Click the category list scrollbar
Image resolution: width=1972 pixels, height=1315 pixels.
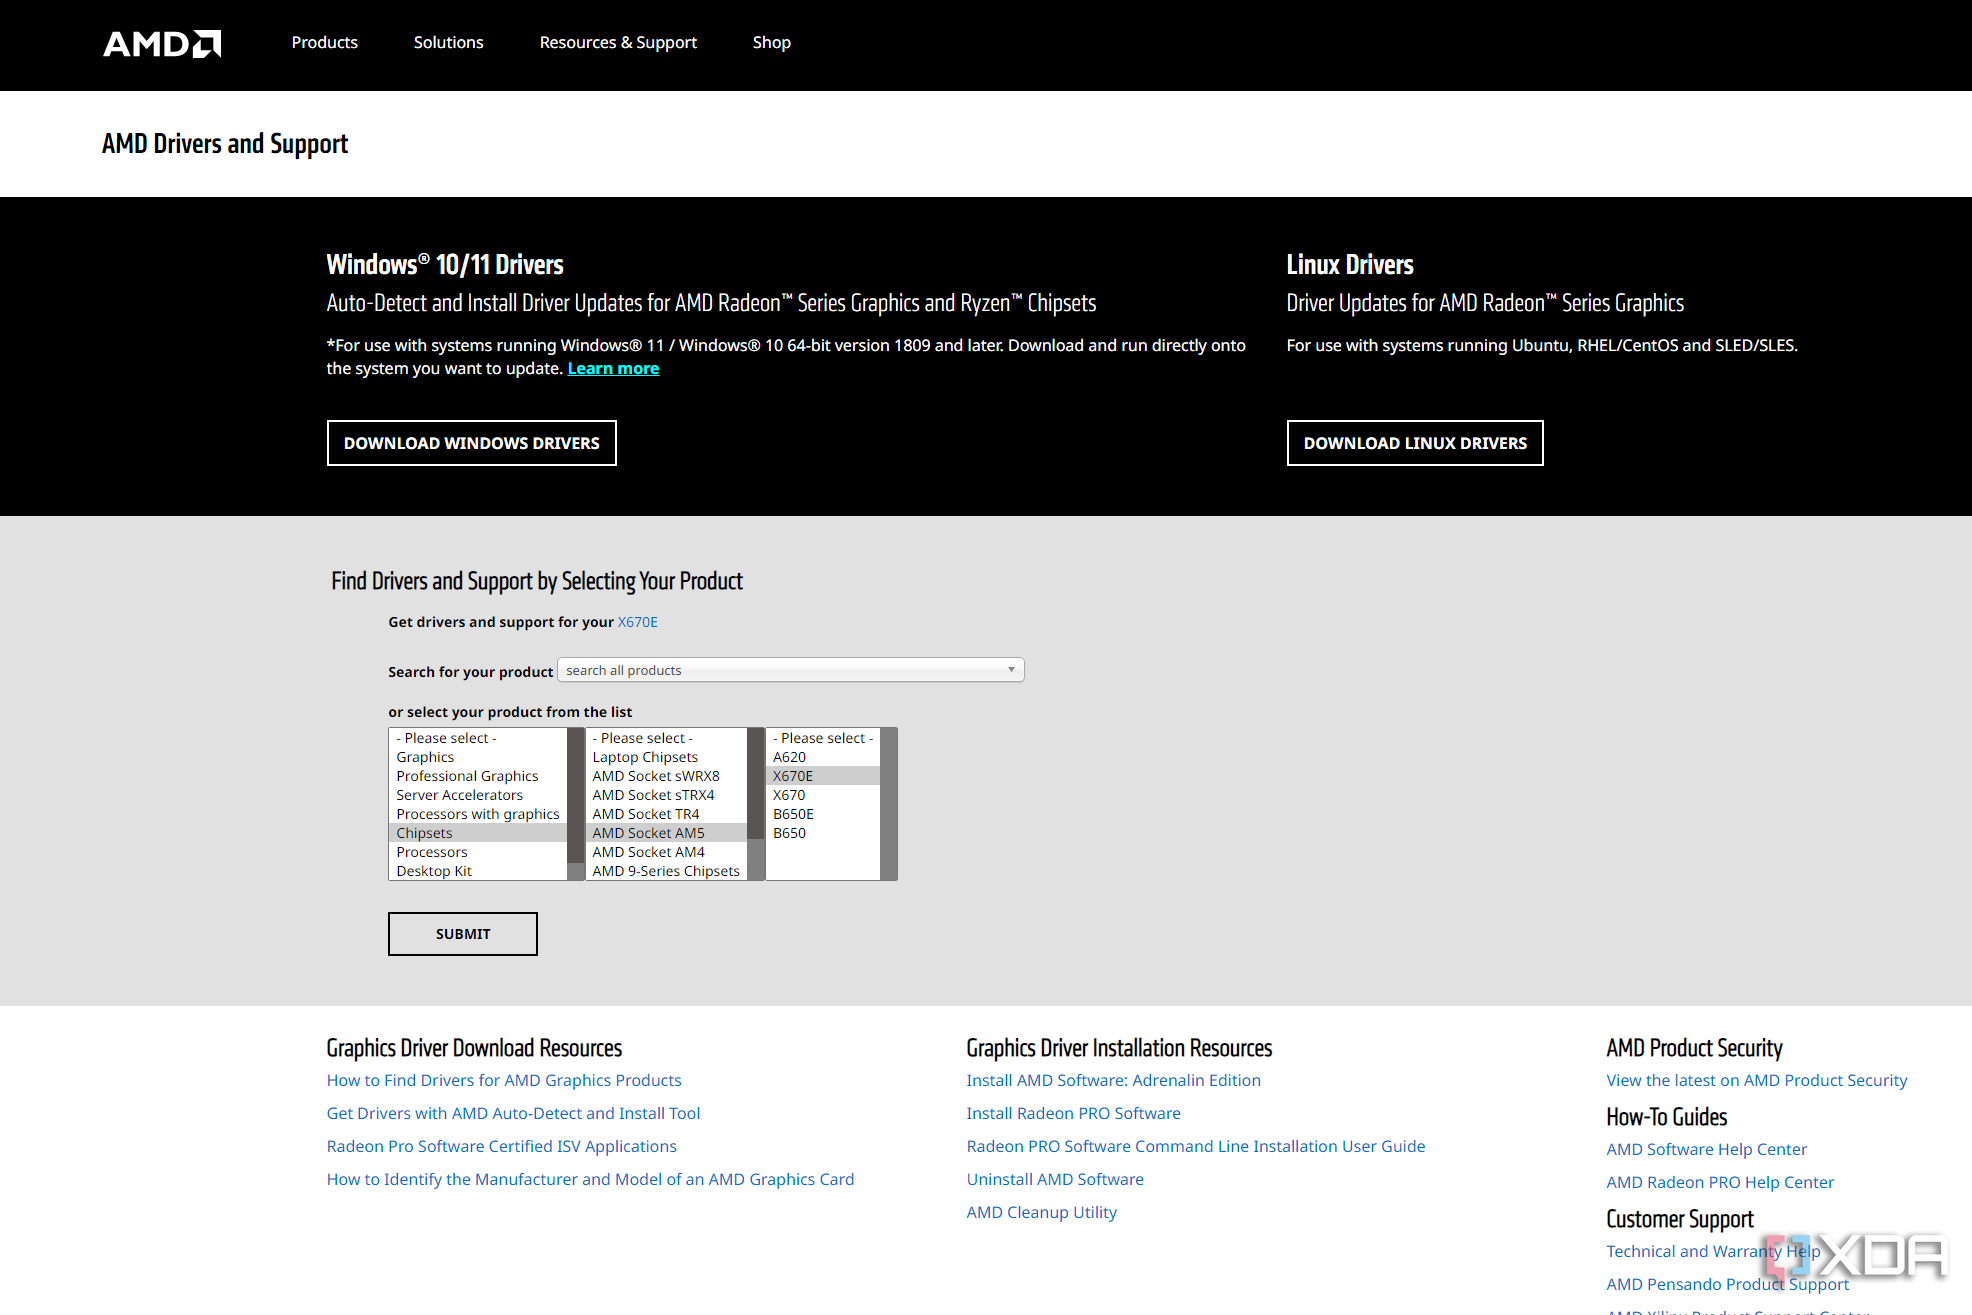pos(575,804)
